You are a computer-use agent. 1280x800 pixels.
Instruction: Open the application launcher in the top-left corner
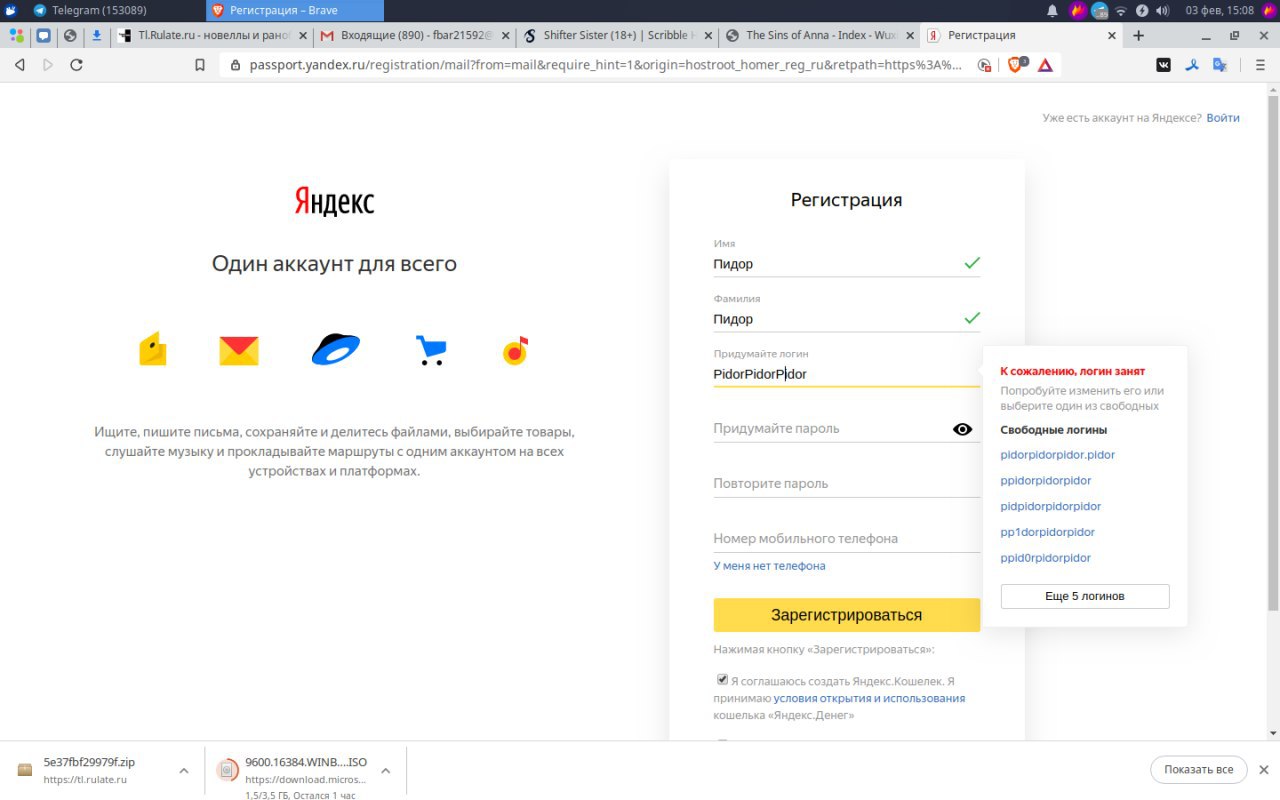click(11, 10)
